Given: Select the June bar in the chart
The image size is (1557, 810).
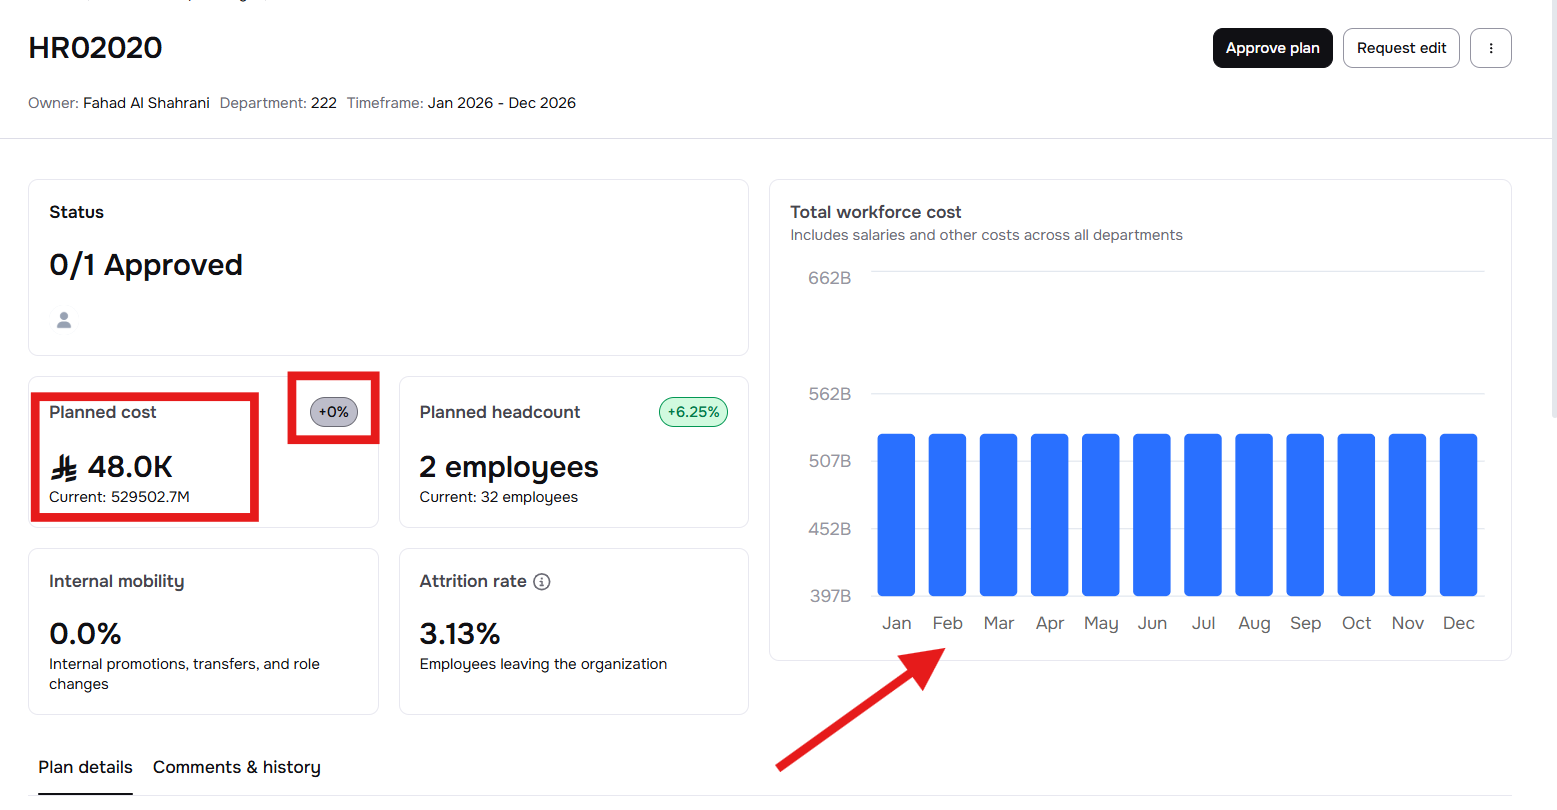Looking at the screenshot, I should coord(1152,515).
